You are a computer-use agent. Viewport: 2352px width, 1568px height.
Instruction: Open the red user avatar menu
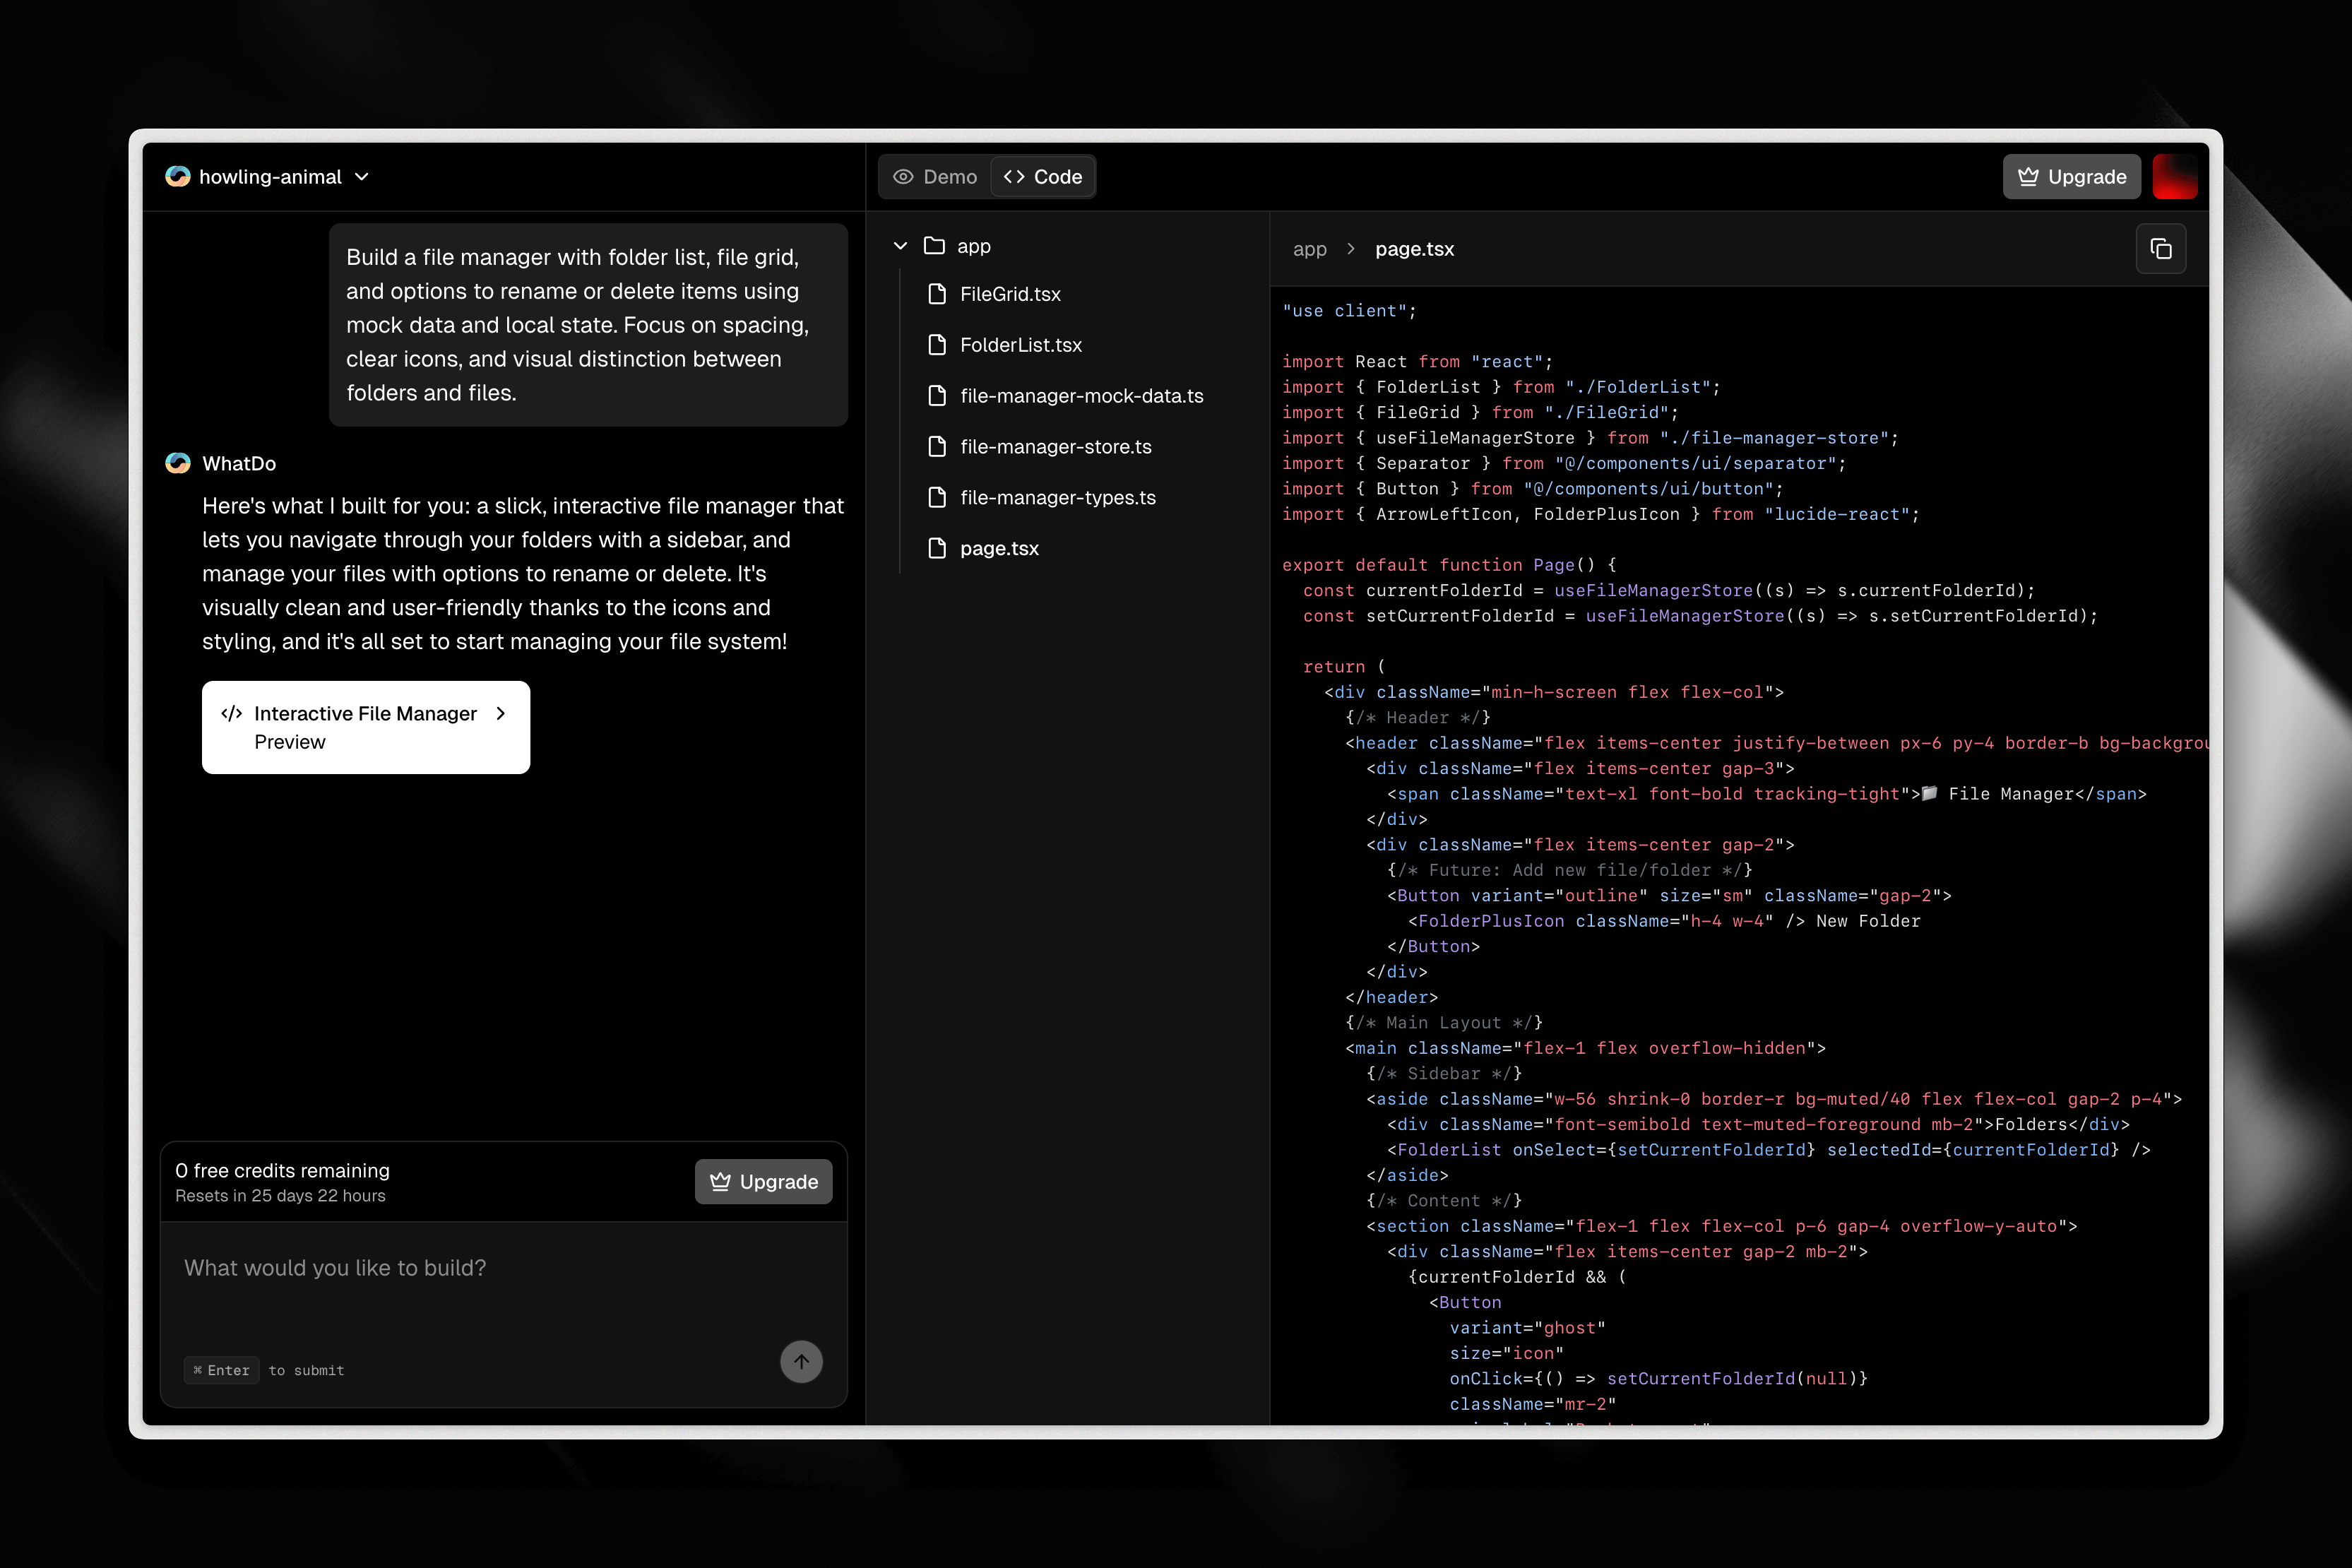click(x=2174, y=177)
